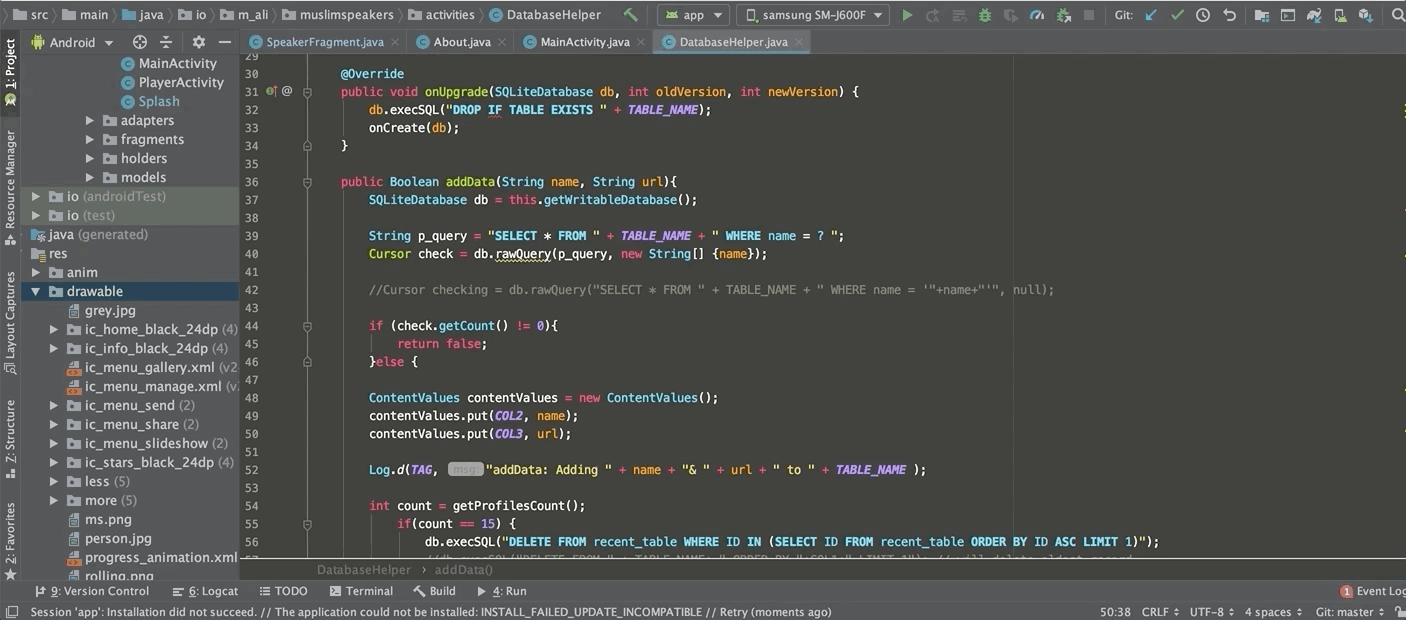Close the DatabaseHelper.java tab

tap(799, 42)
